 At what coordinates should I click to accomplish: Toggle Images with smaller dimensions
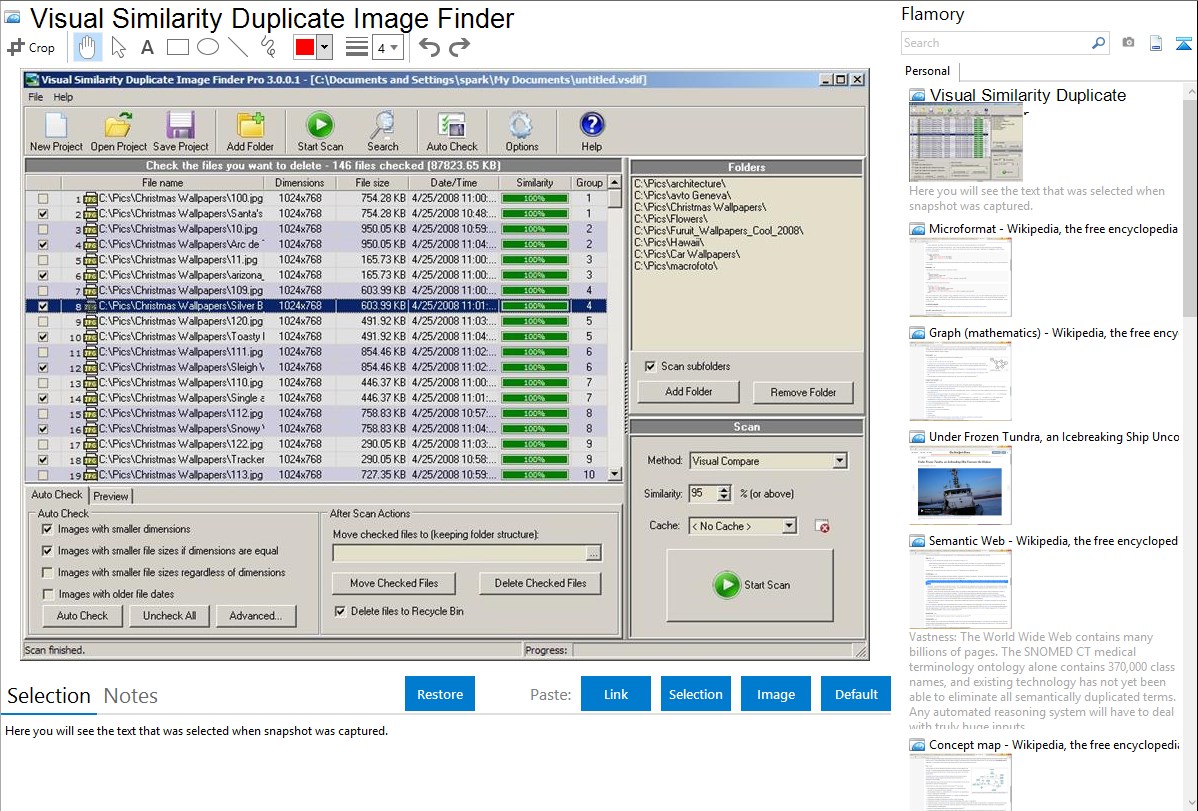point(47,529)
